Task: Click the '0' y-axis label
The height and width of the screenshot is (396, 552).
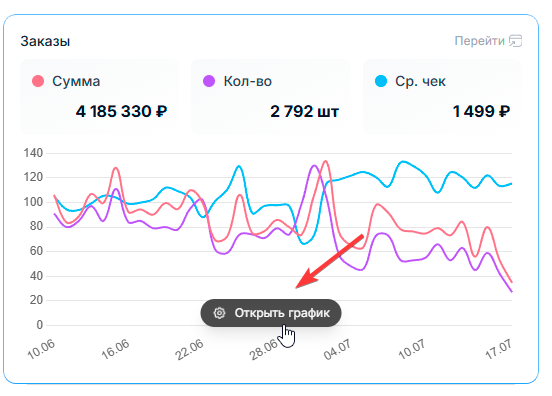Action: tap(39, 325)
